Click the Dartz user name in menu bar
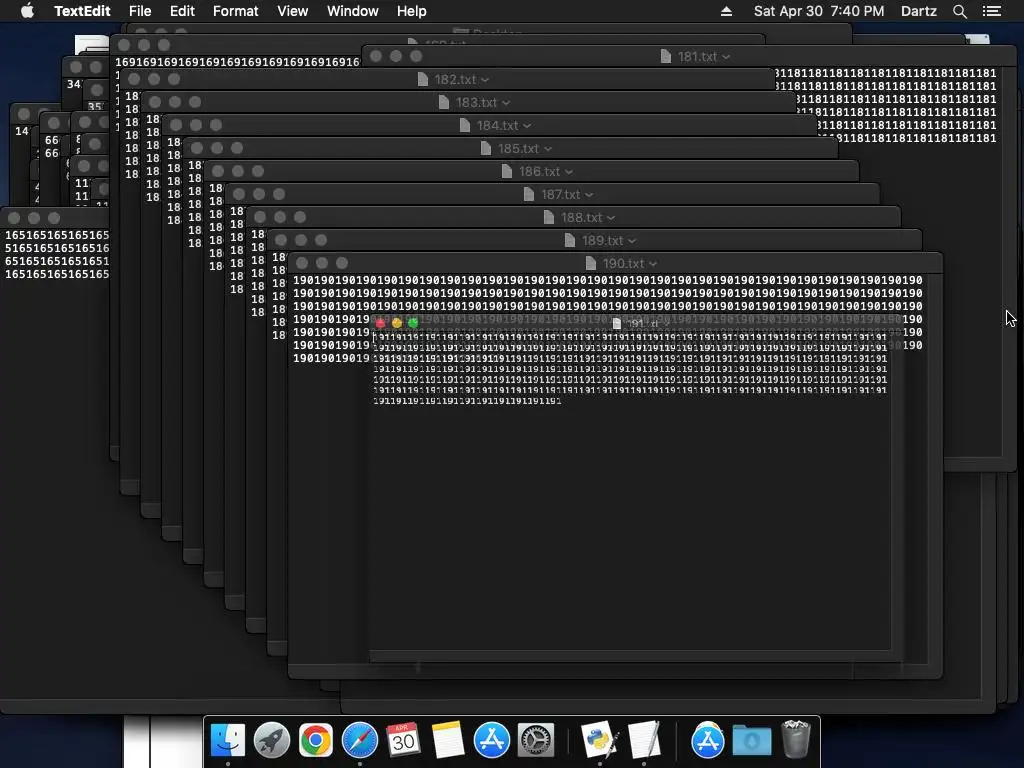The image size is (1024, 768). [x=919, y=11]
